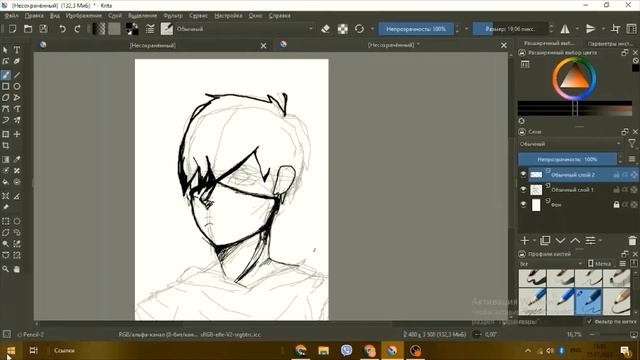Image resolution: width=640 pixels, height=360 pixels.
Task: Toggle vertical mirror mode
Action: 590,29
